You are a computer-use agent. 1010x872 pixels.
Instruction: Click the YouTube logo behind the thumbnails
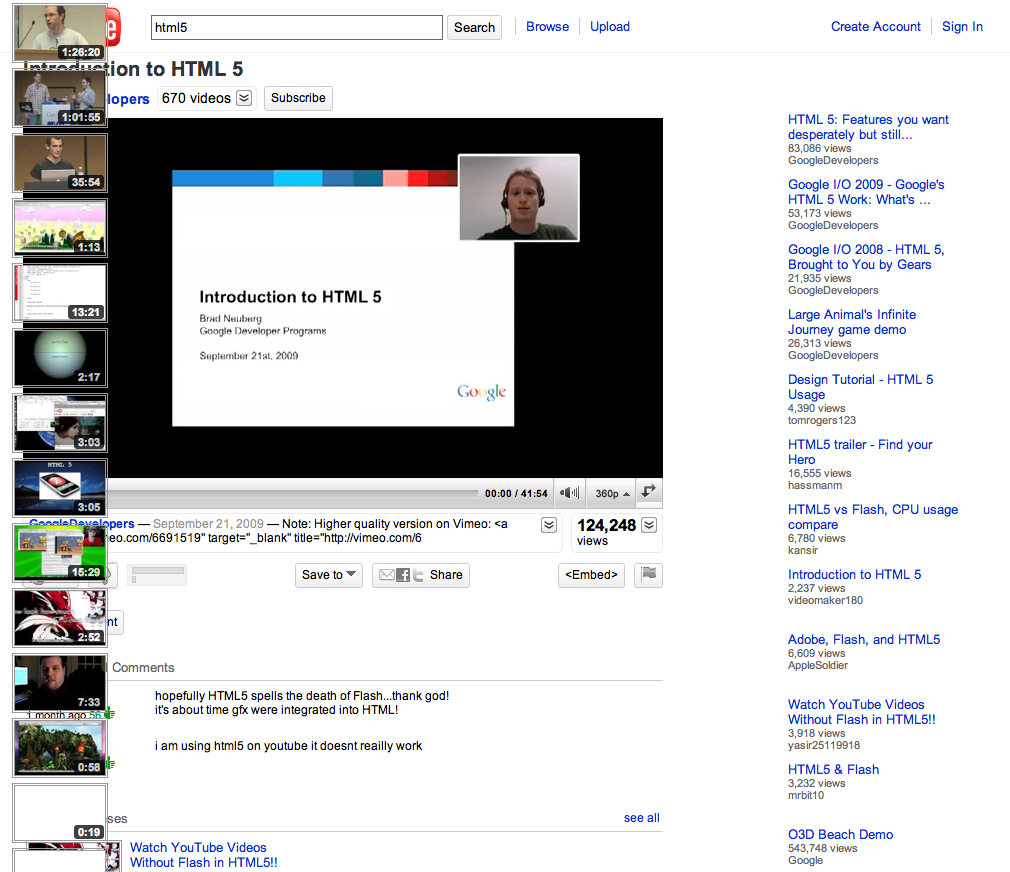pos(114,27)
